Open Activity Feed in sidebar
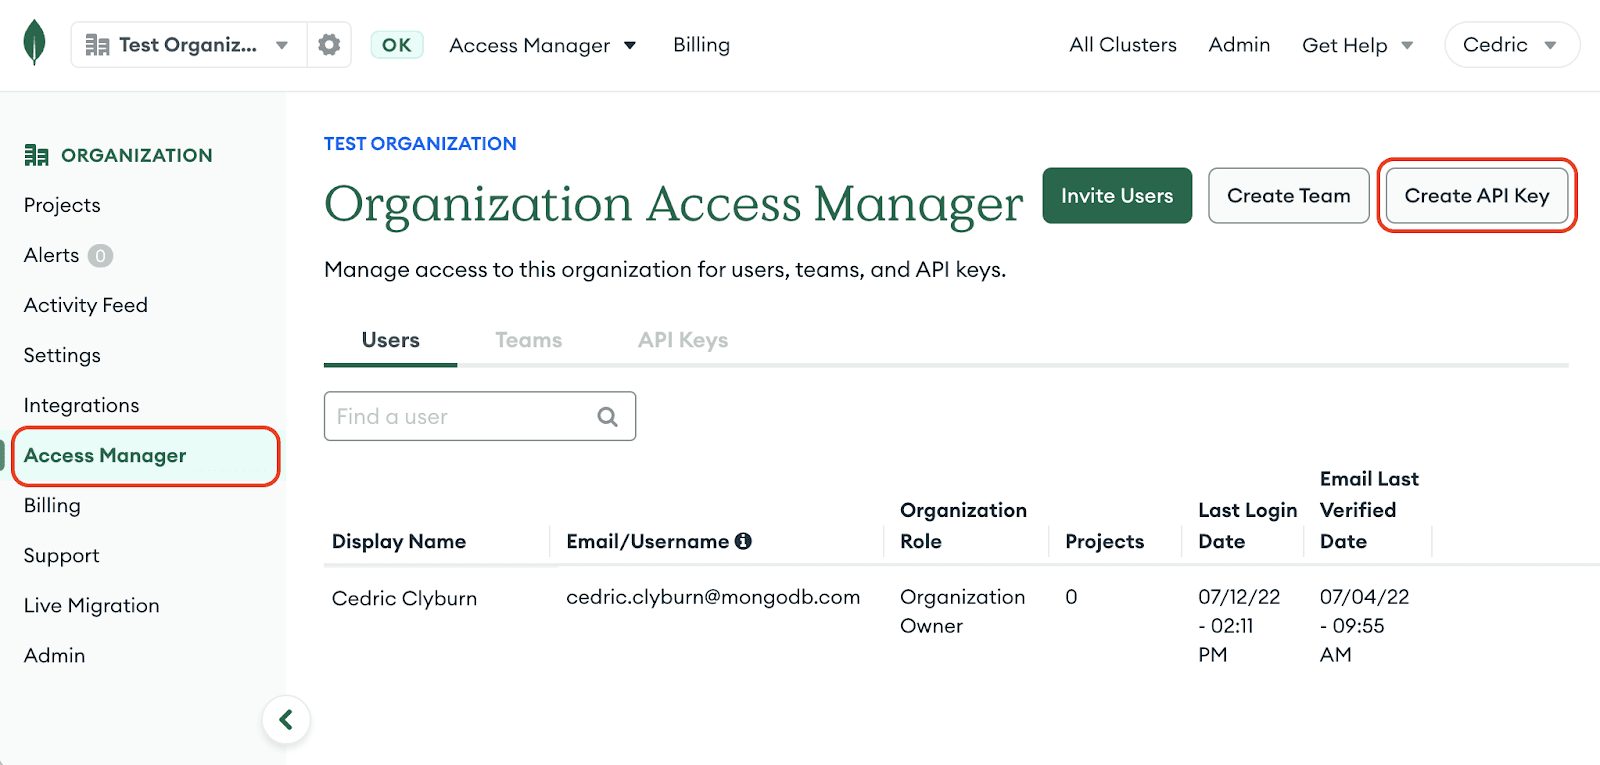 pos(86,305)
